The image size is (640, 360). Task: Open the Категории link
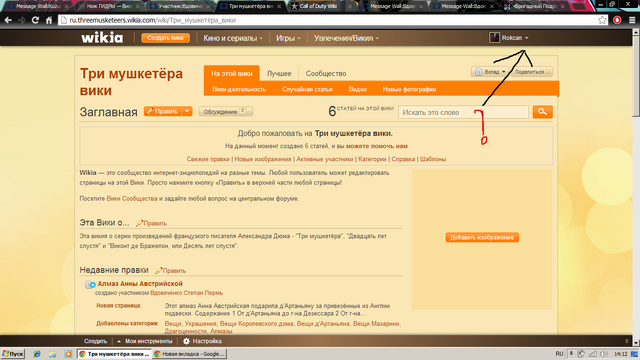pos(372,159)
